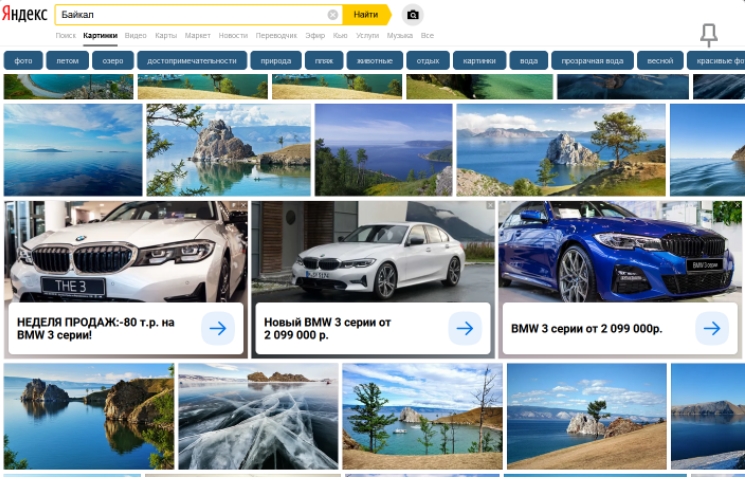Go to the Новости tab
Viewport: 745px width, 481px height.
pos(232,35)
